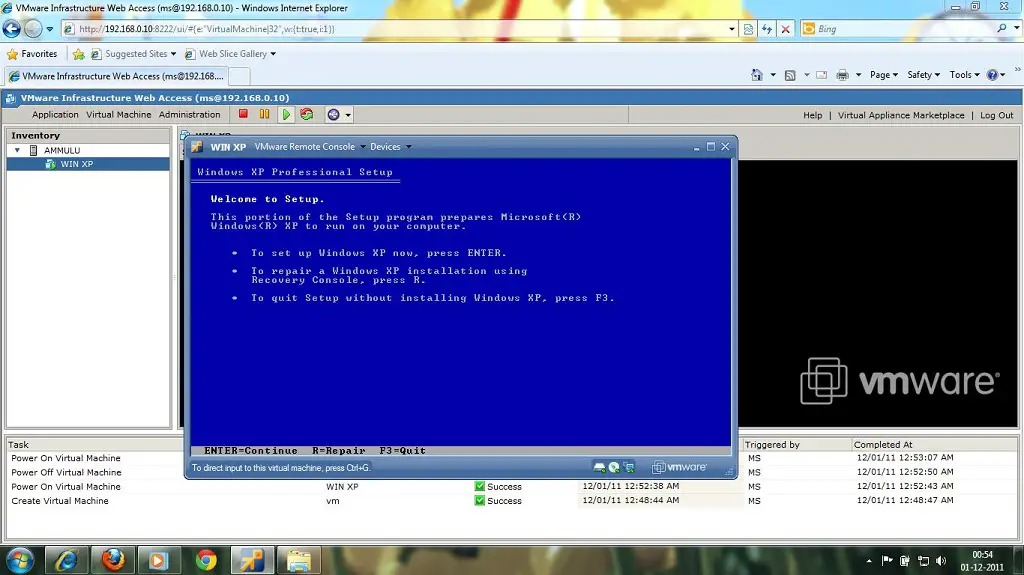Open Google Chrome from taskbar
This screenshot has height=575, width=1024.
tap(206, 561)
